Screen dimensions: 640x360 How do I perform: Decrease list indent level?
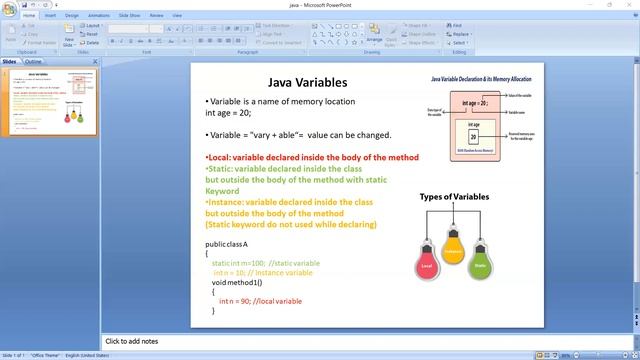[x=228, y=29]
